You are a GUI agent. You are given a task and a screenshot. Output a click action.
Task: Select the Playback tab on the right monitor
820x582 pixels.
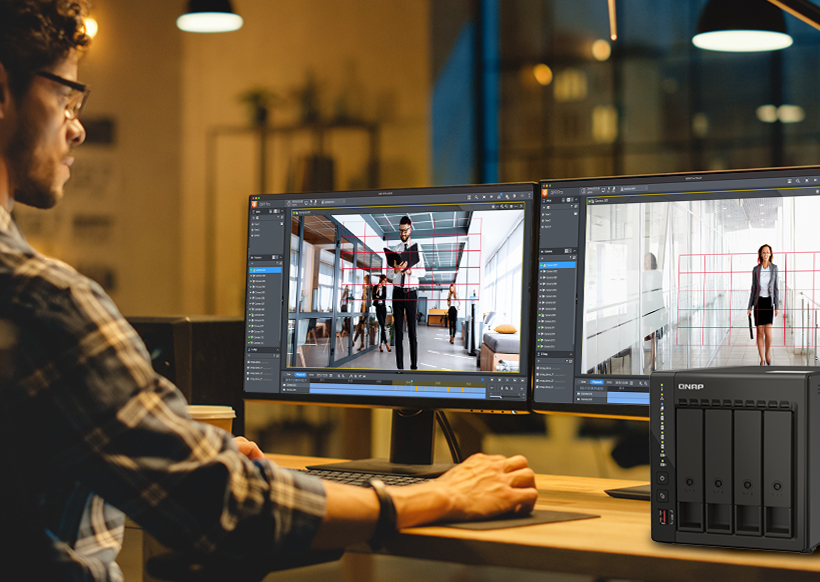[x=597, y=381]
